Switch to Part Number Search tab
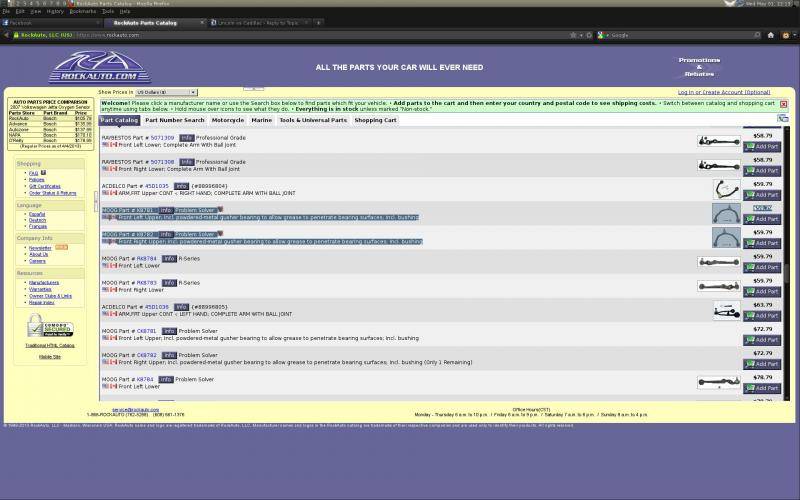Image resolution: width=800 pixels, height=500 pixels. [x=174, y=120]
